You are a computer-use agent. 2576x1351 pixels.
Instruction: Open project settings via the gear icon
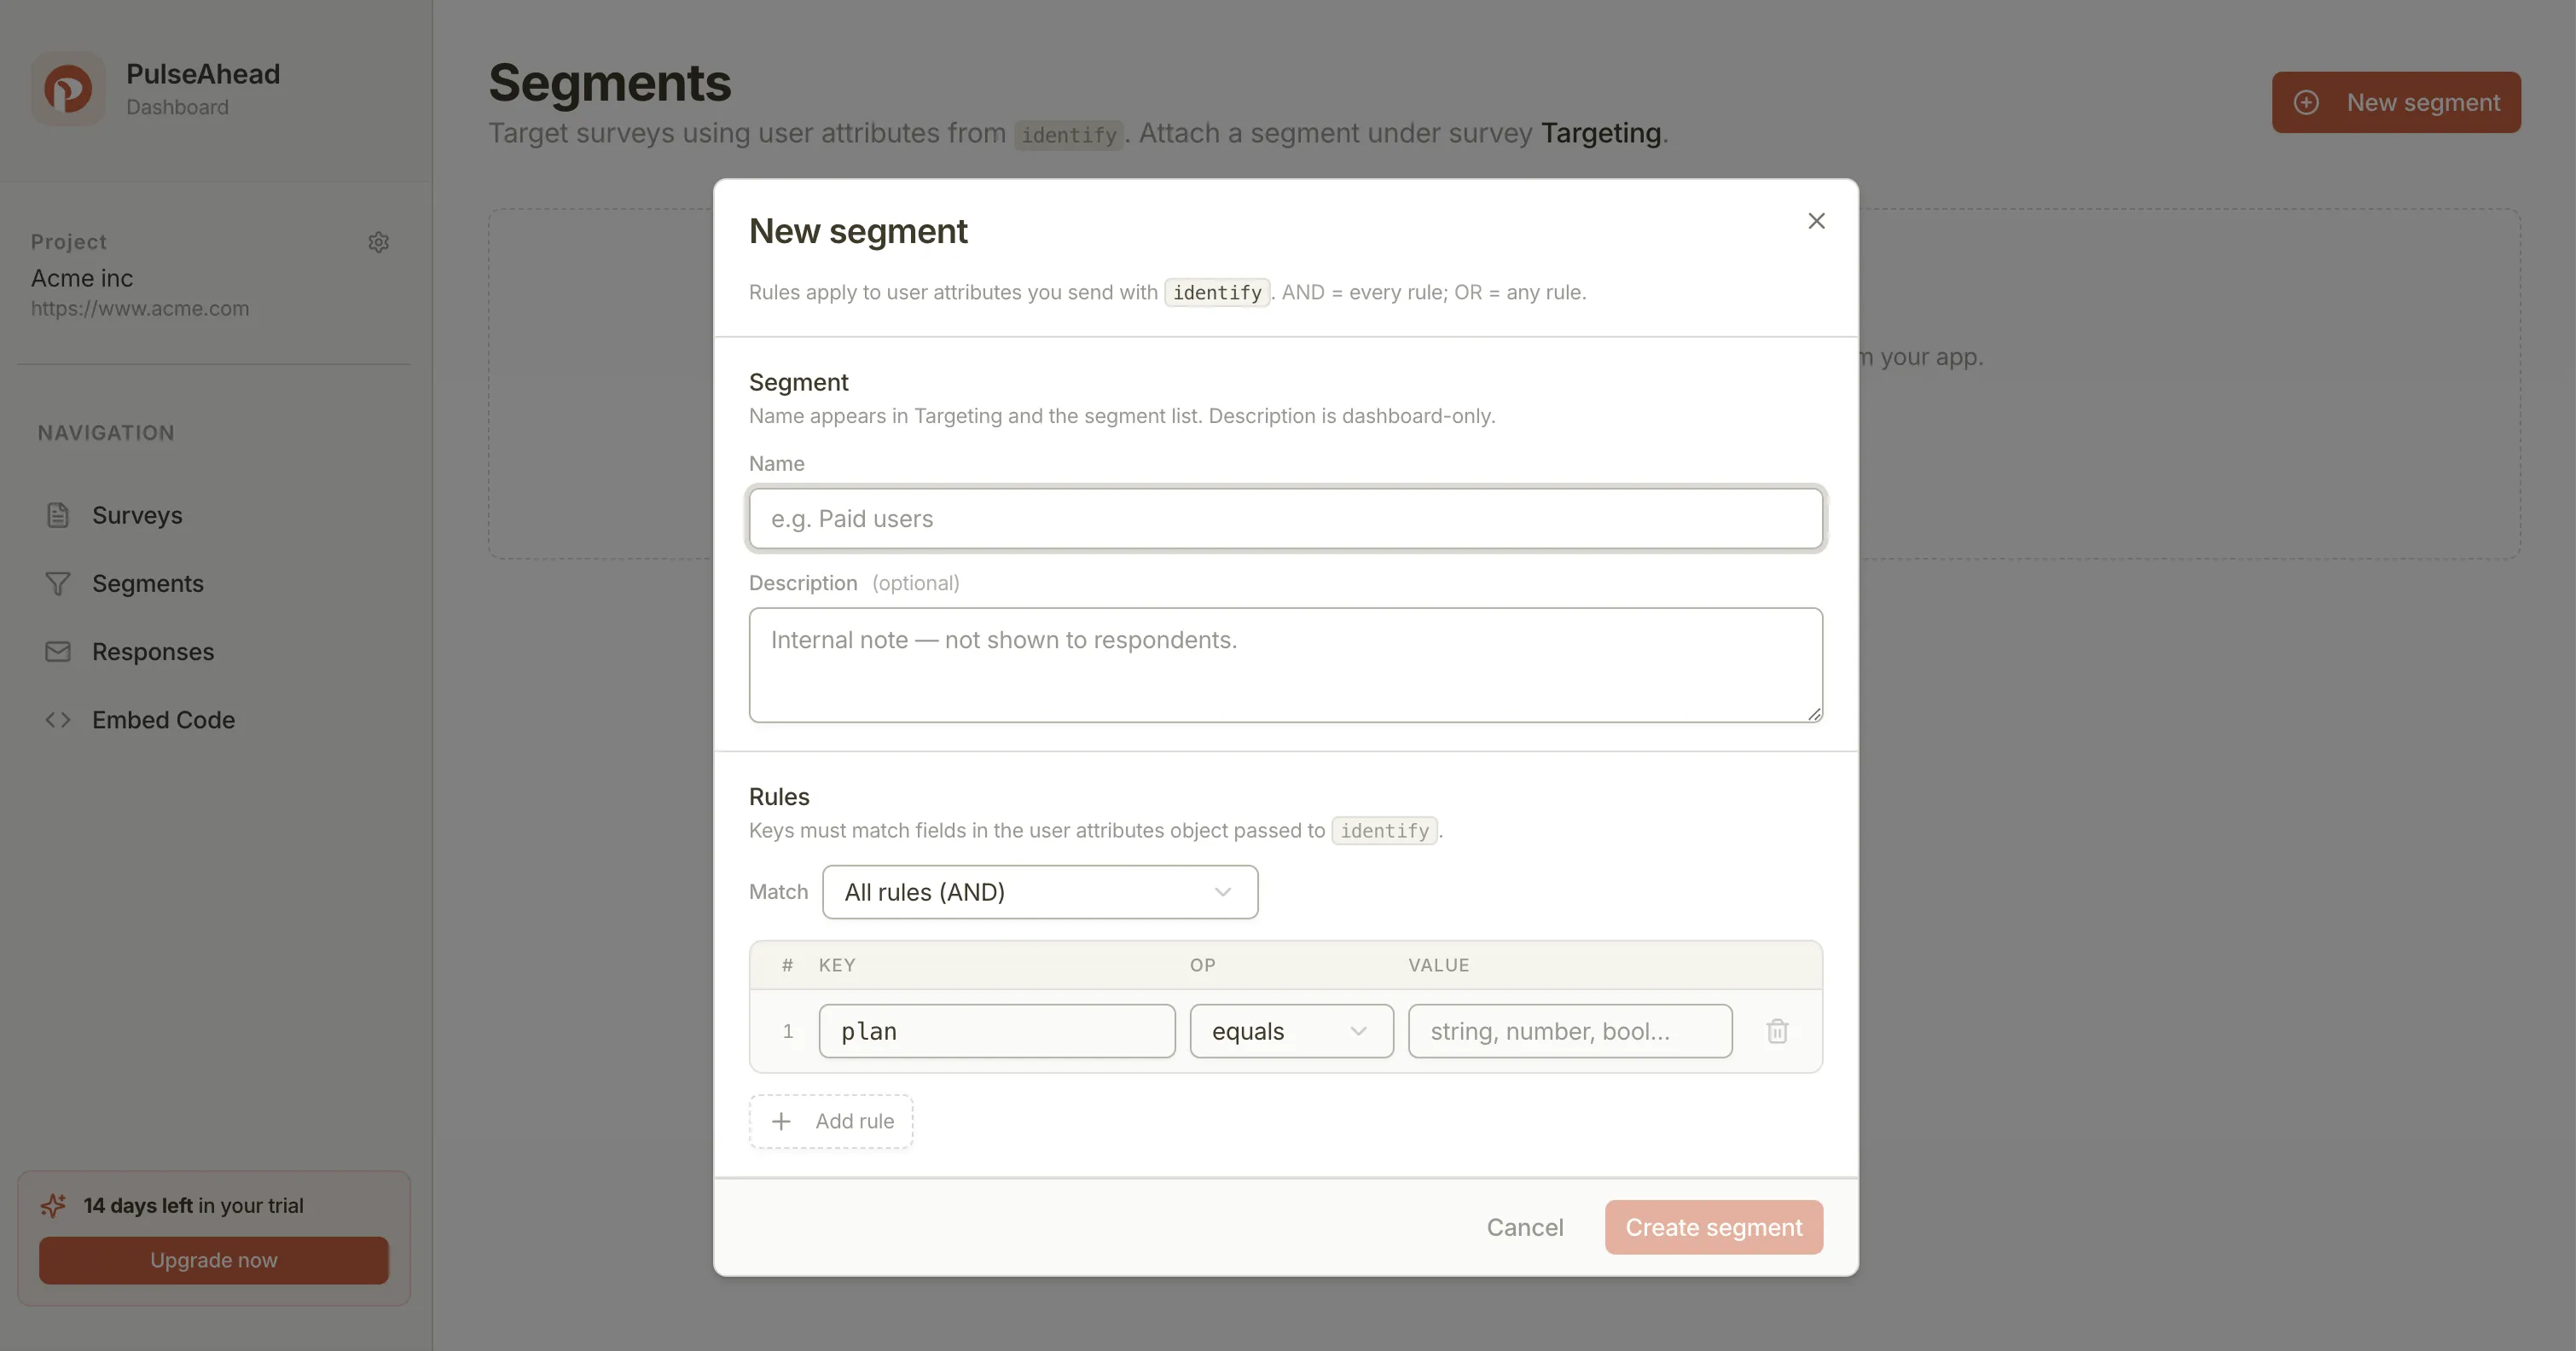pos(378,242)
